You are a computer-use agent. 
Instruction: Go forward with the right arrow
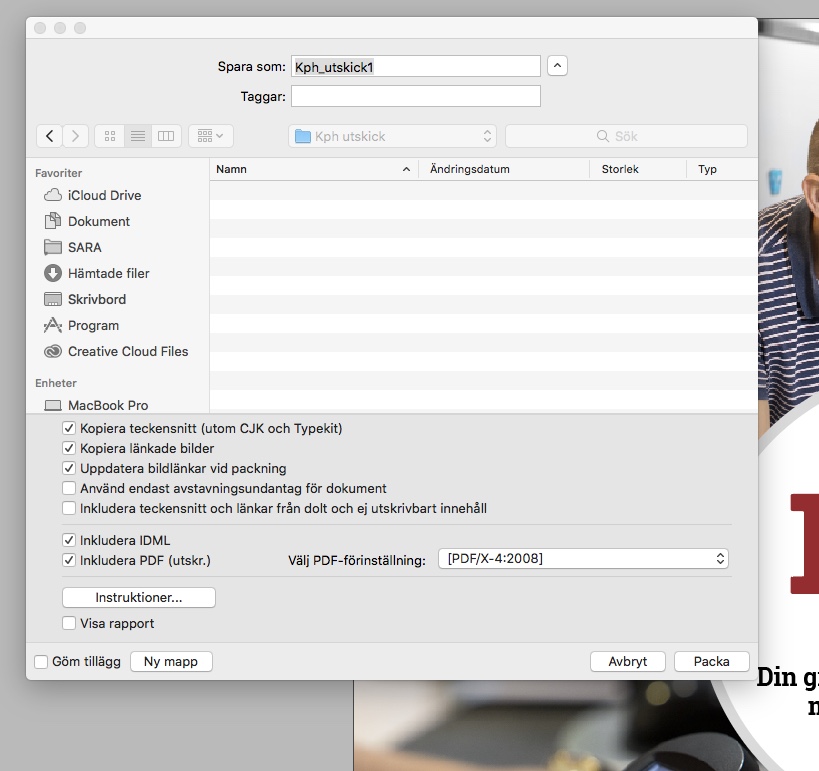tap(76, 136)
